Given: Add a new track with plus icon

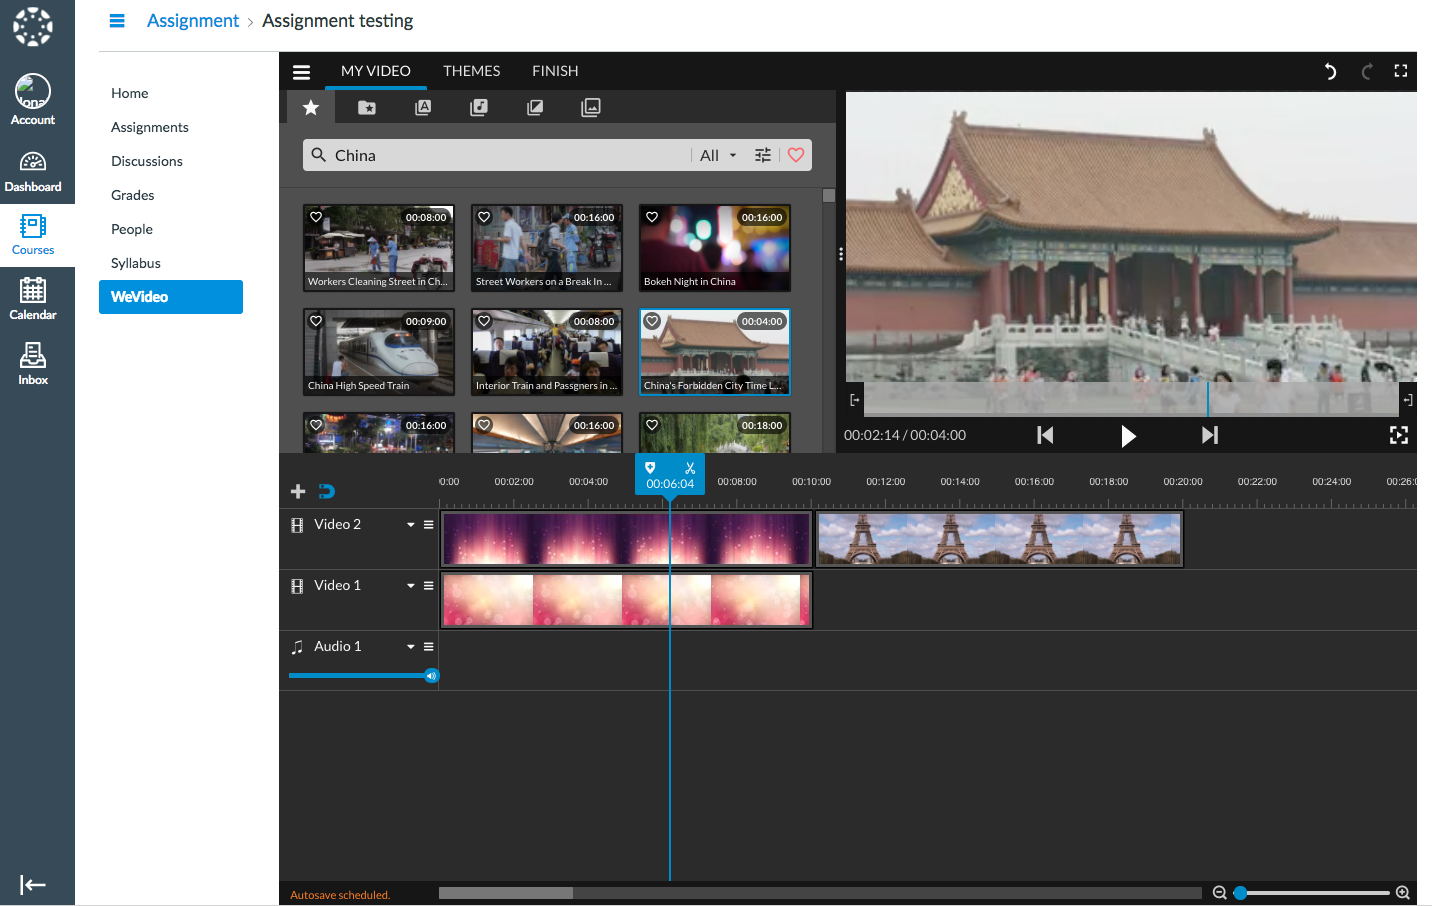Looking at the screenshot, I should pos(298,491).
